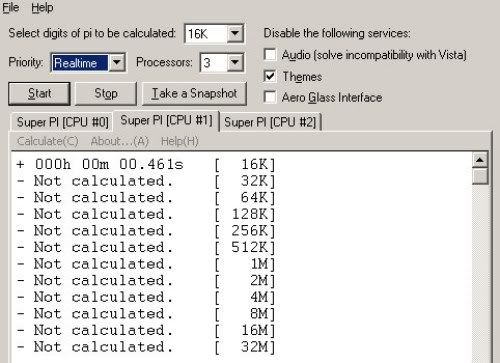The image size is (500, 363).
Task: Uncheck the Themes checkbox
Action: click(x=270, y=76)
